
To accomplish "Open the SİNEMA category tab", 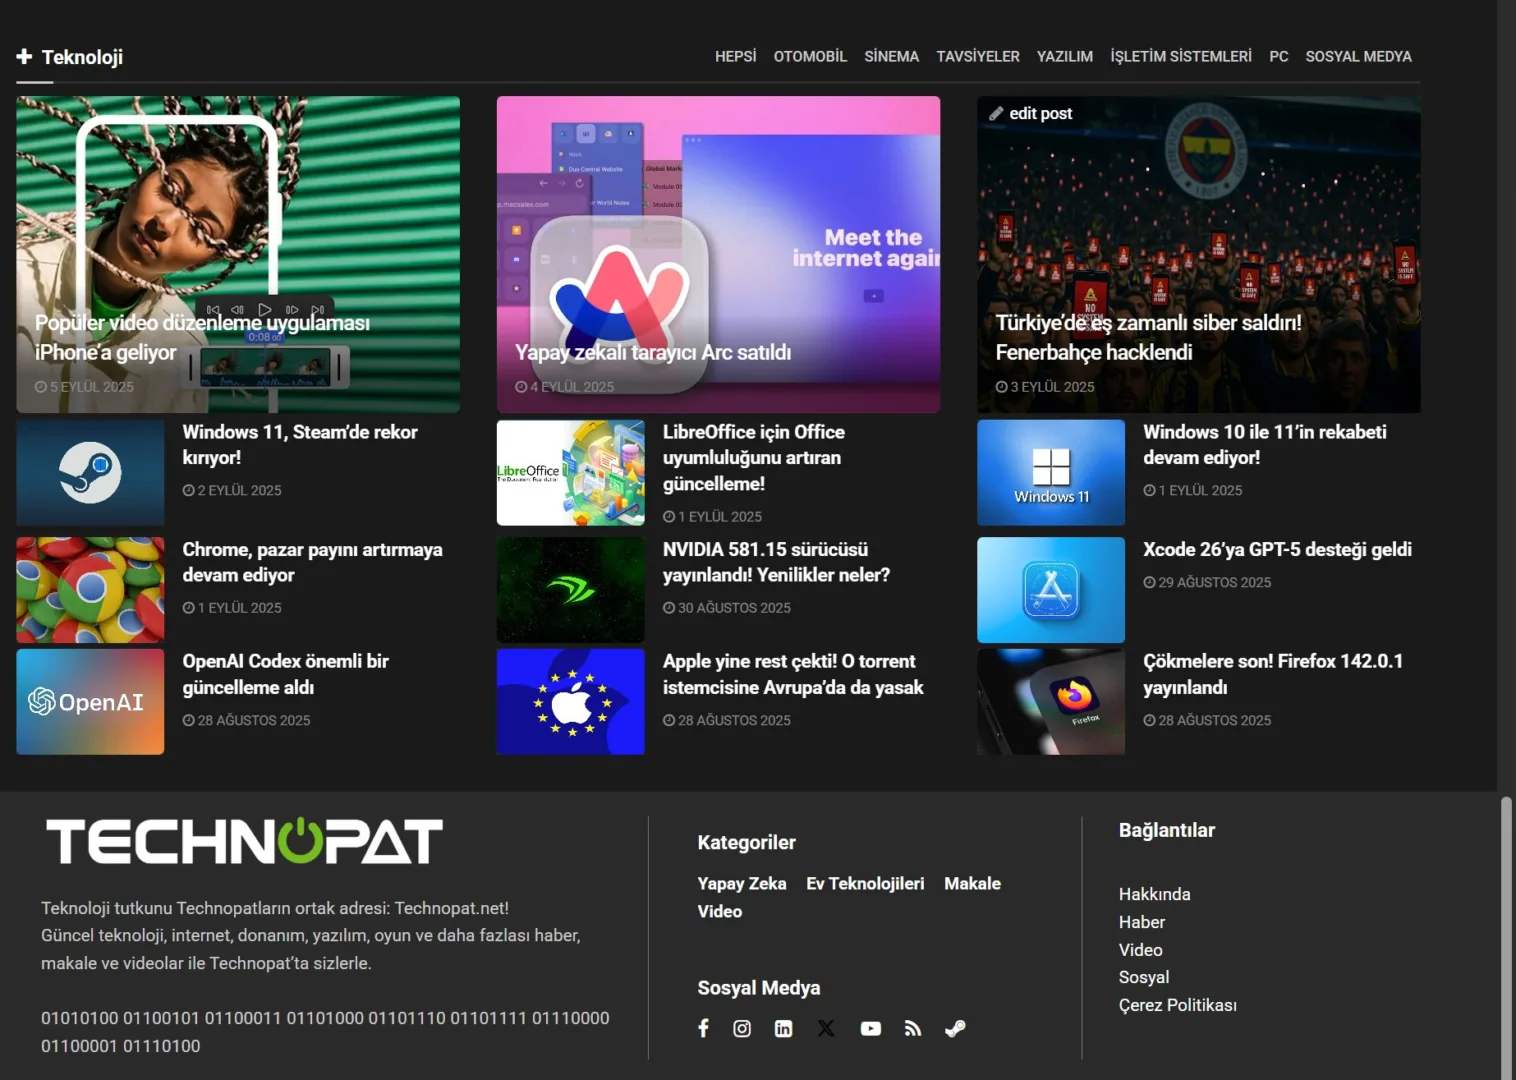I will coord(892,57).
